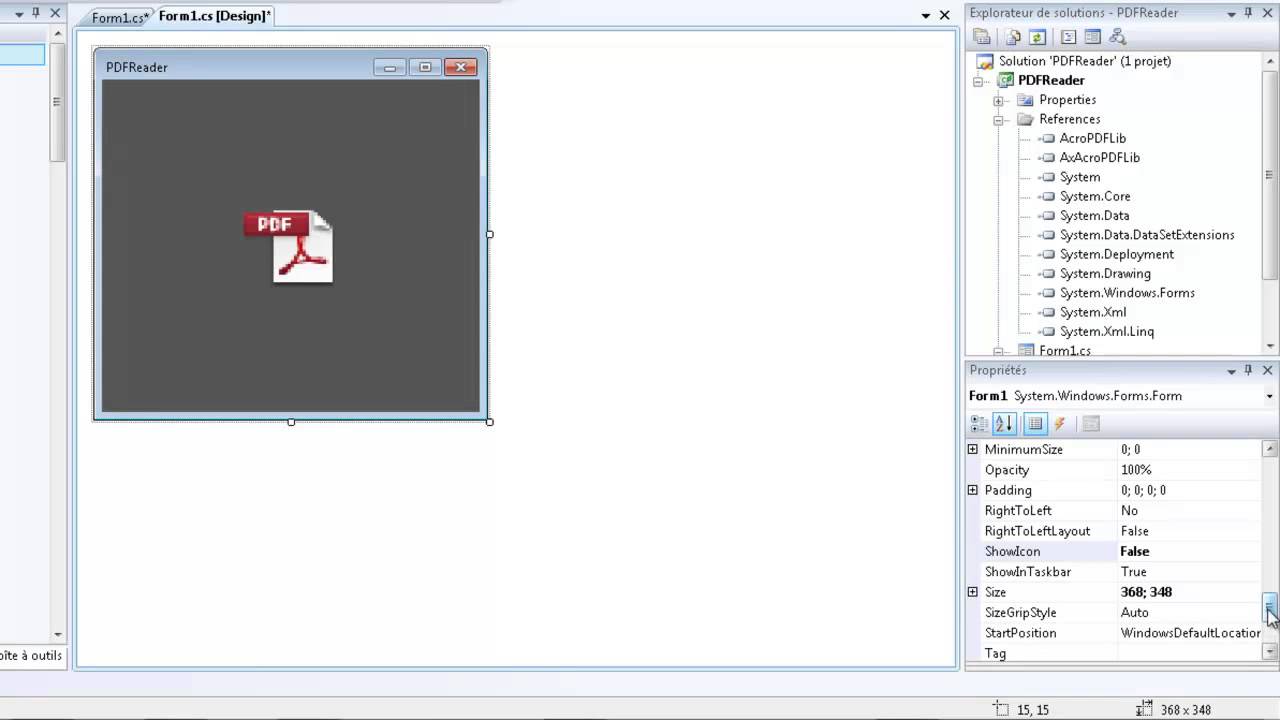The height and width of the screenshot is (720, 1280).
Task: Click the References folder icon in the tree
Action: click(1025, 119)
